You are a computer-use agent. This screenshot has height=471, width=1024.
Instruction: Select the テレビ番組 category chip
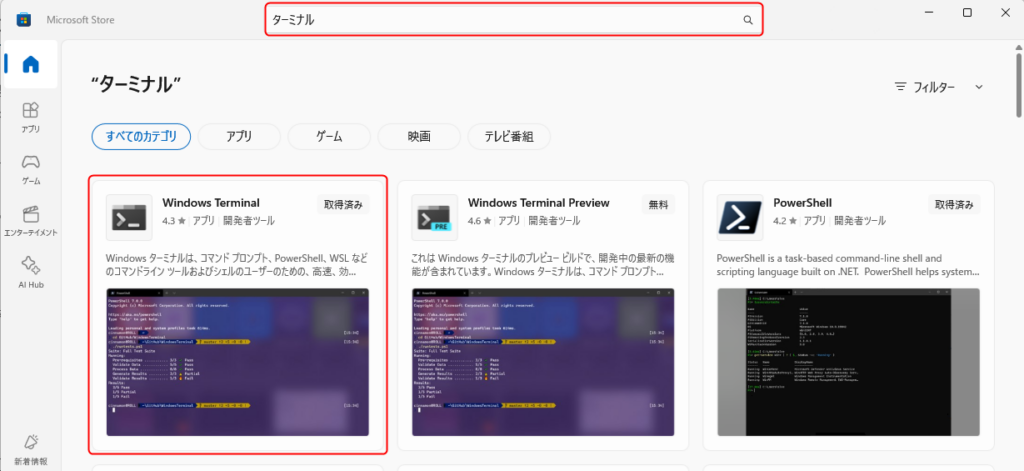pyautogui.click(x=509, y=137)
